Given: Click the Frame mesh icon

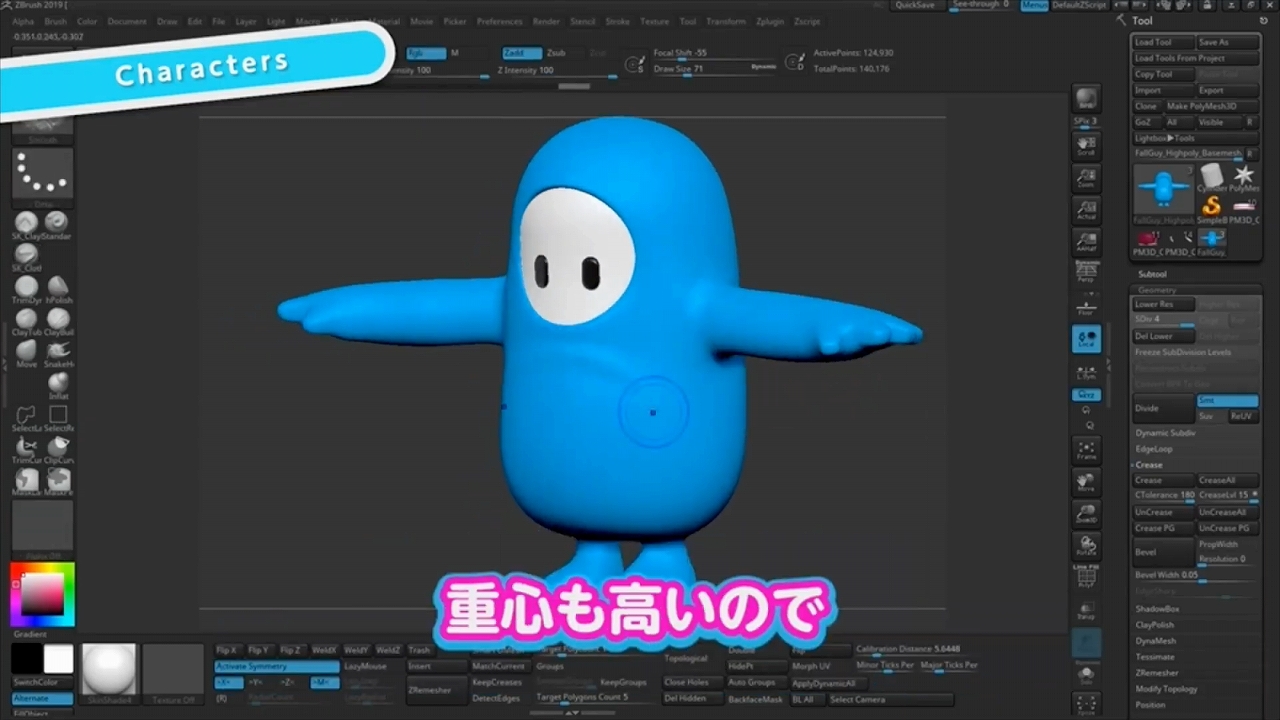Looking at the screenshot, I should 1086,449.
